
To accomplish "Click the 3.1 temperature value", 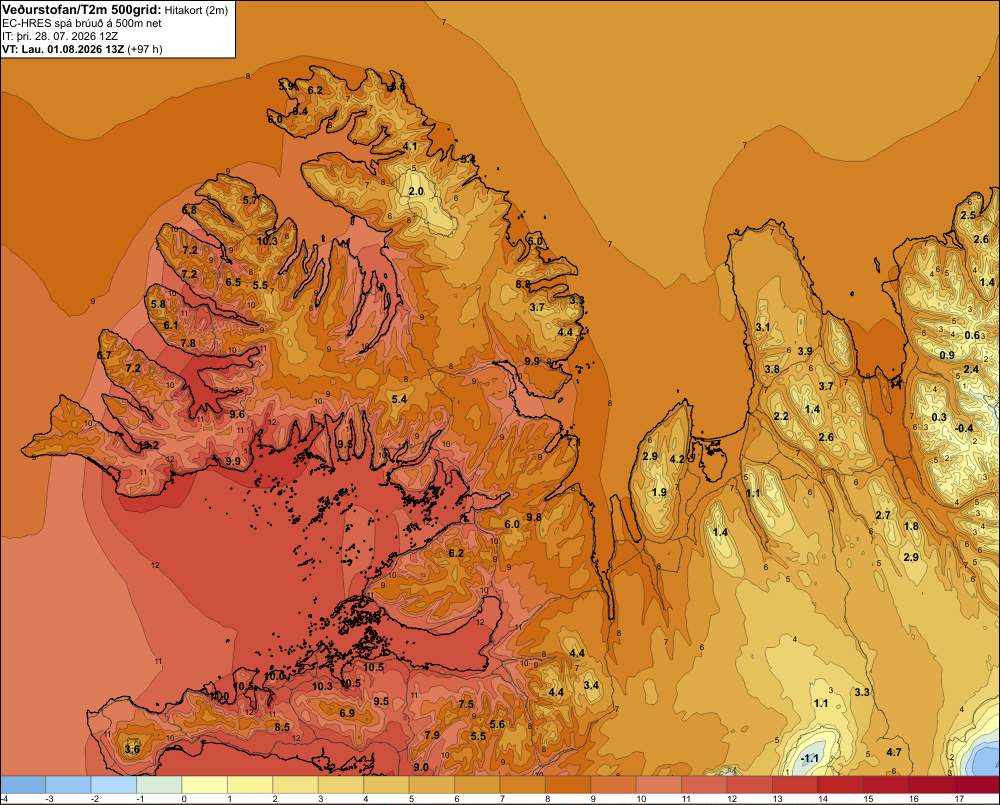I will [763, 327].
